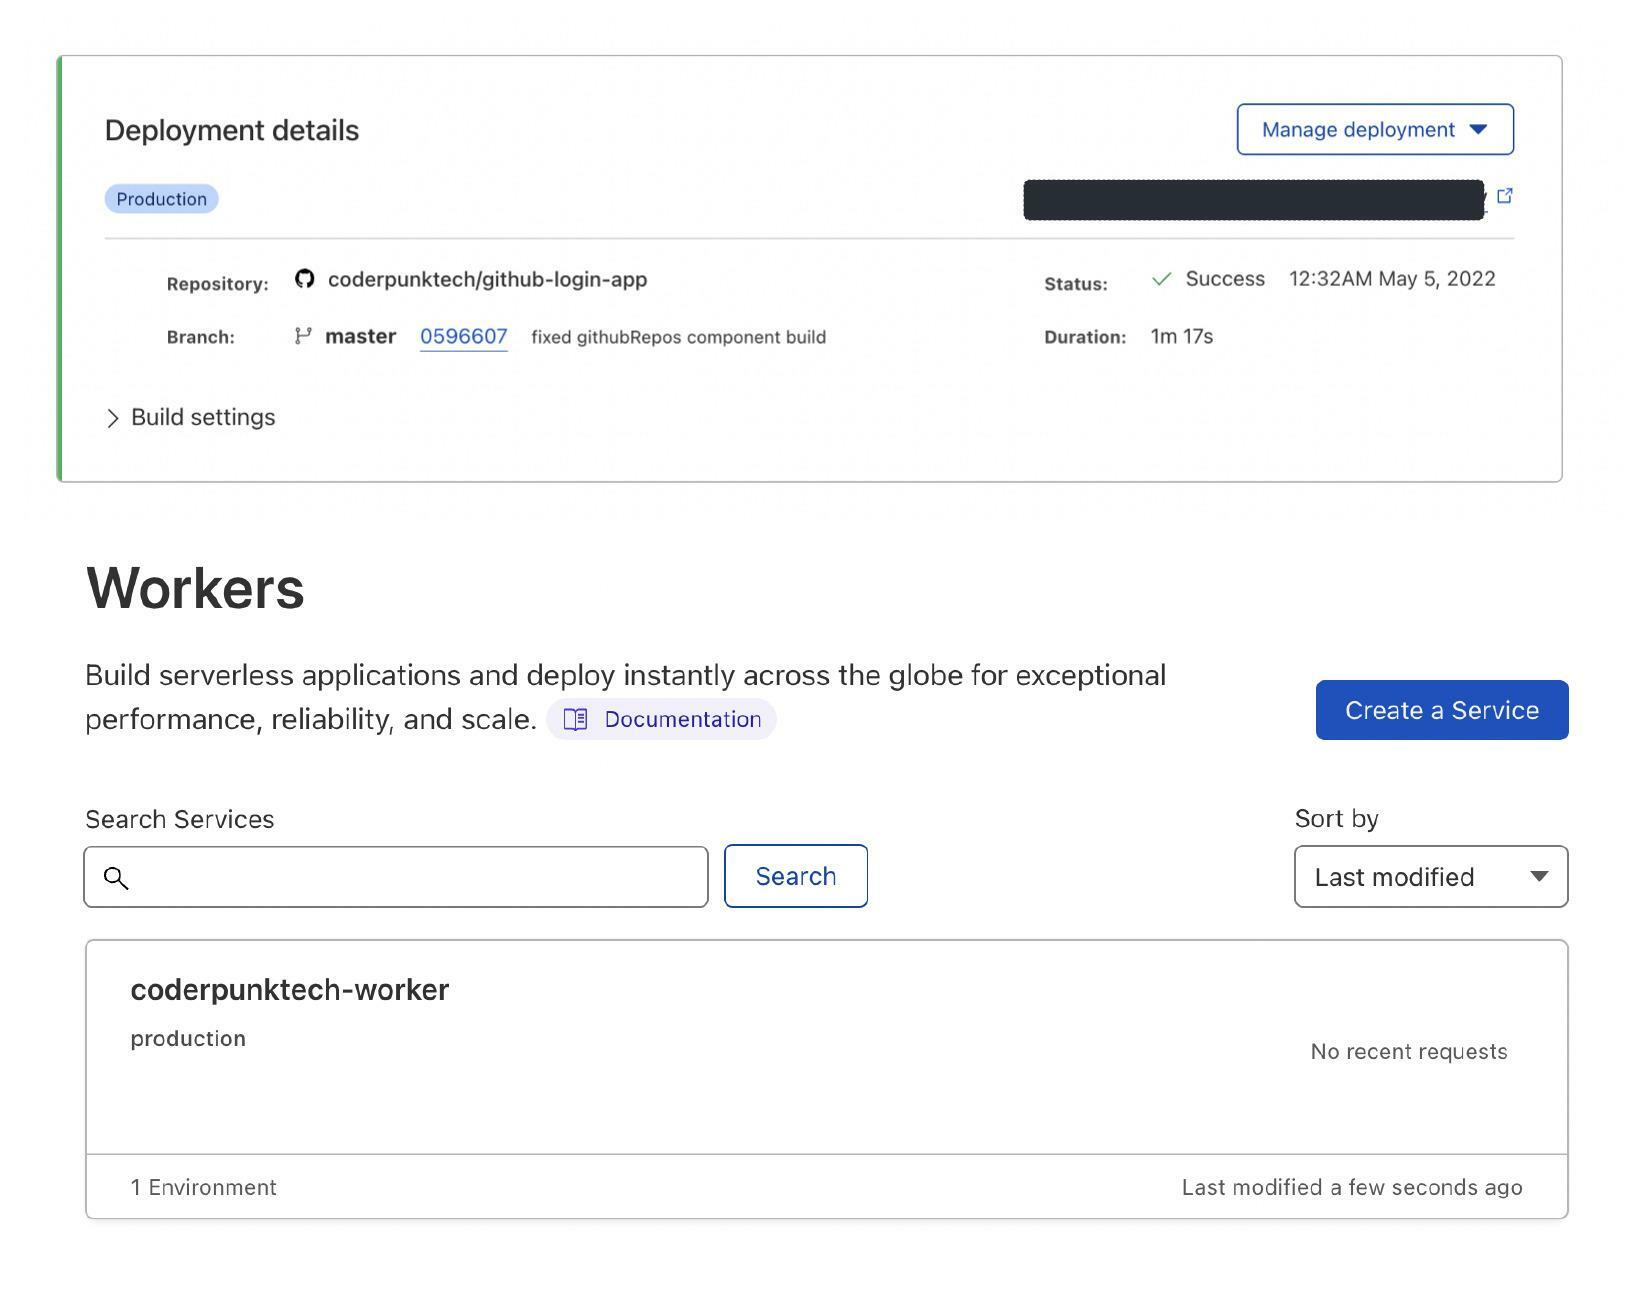This screenshot has height=1294, width=1650.
Task: Open the Manage deployment dropdown
Action: click(1374, 130)
